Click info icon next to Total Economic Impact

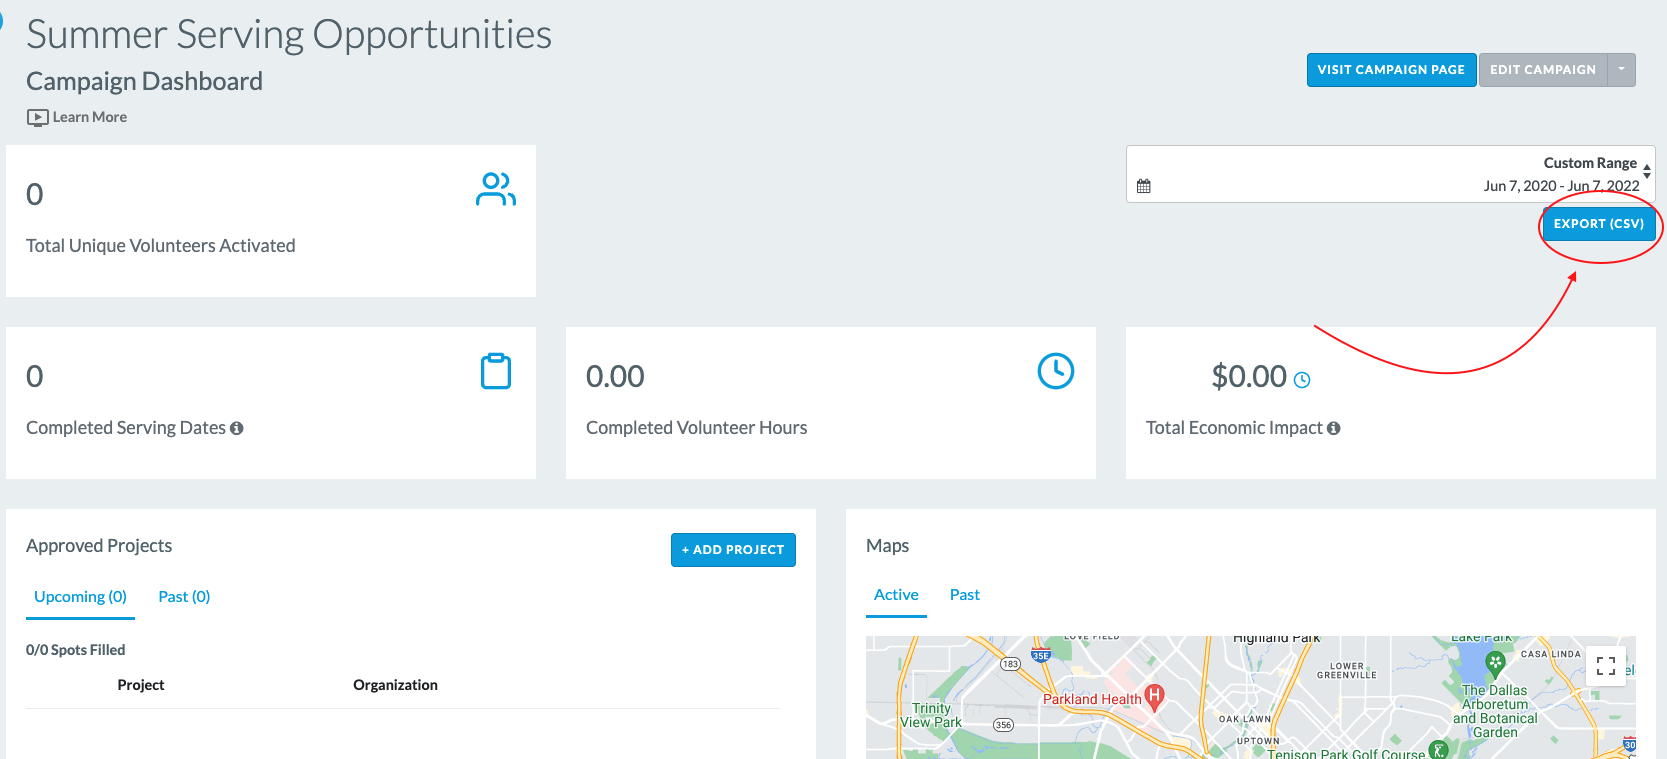1334,428
